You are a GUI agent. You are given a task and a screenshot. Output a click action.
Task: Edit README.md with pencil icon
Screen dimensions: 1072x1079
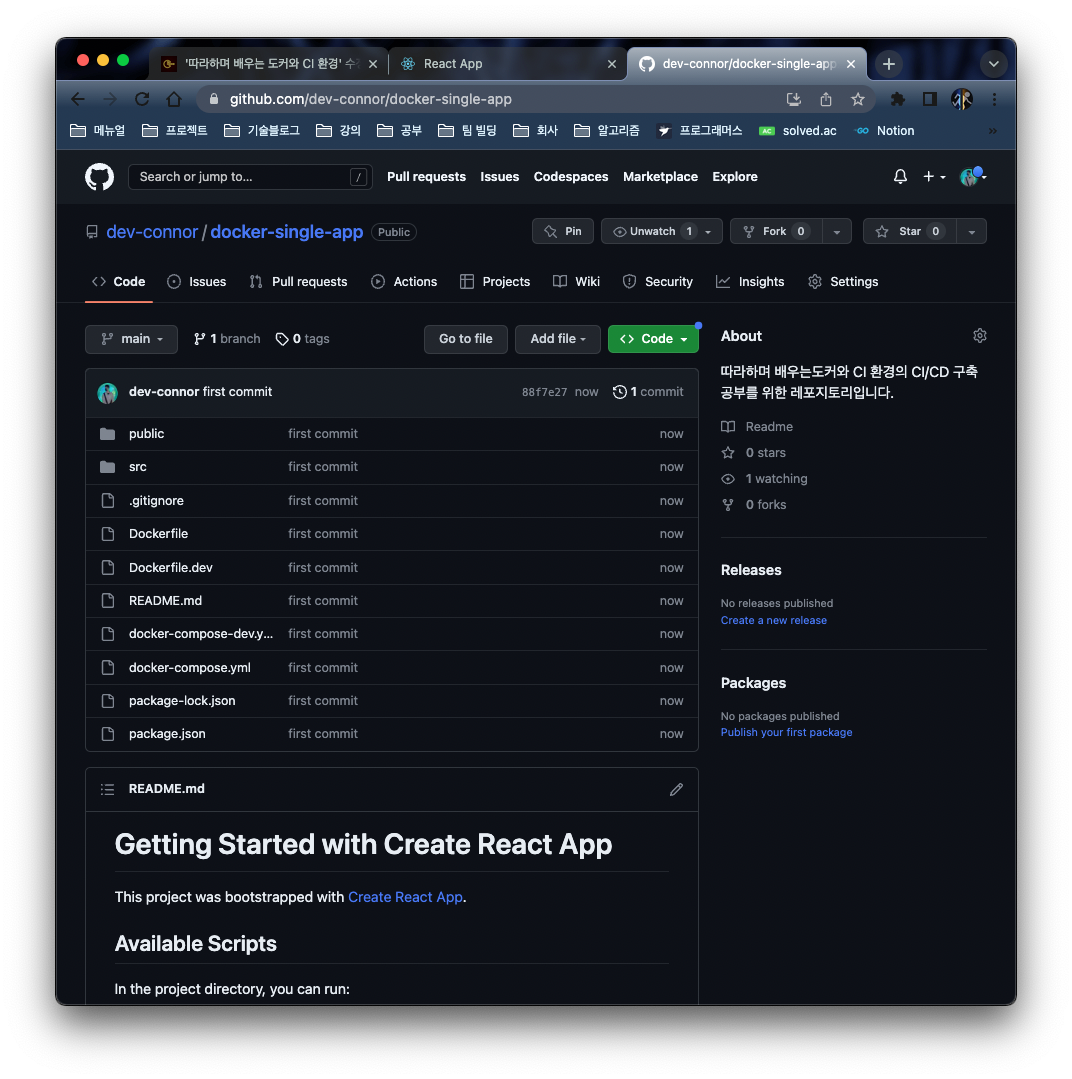point(676,789)
